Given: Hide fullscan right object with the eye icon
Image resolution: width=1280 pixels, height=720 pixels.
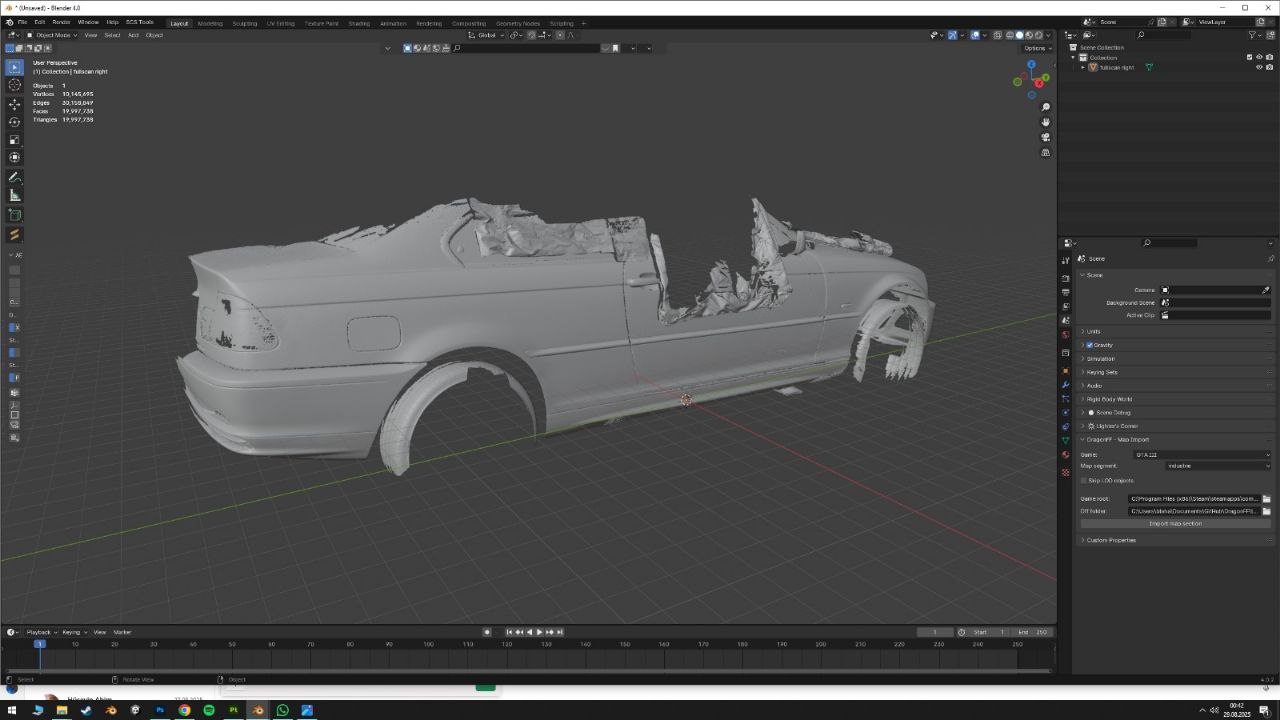Looking at the screenshot, I should click(1259, 68).
